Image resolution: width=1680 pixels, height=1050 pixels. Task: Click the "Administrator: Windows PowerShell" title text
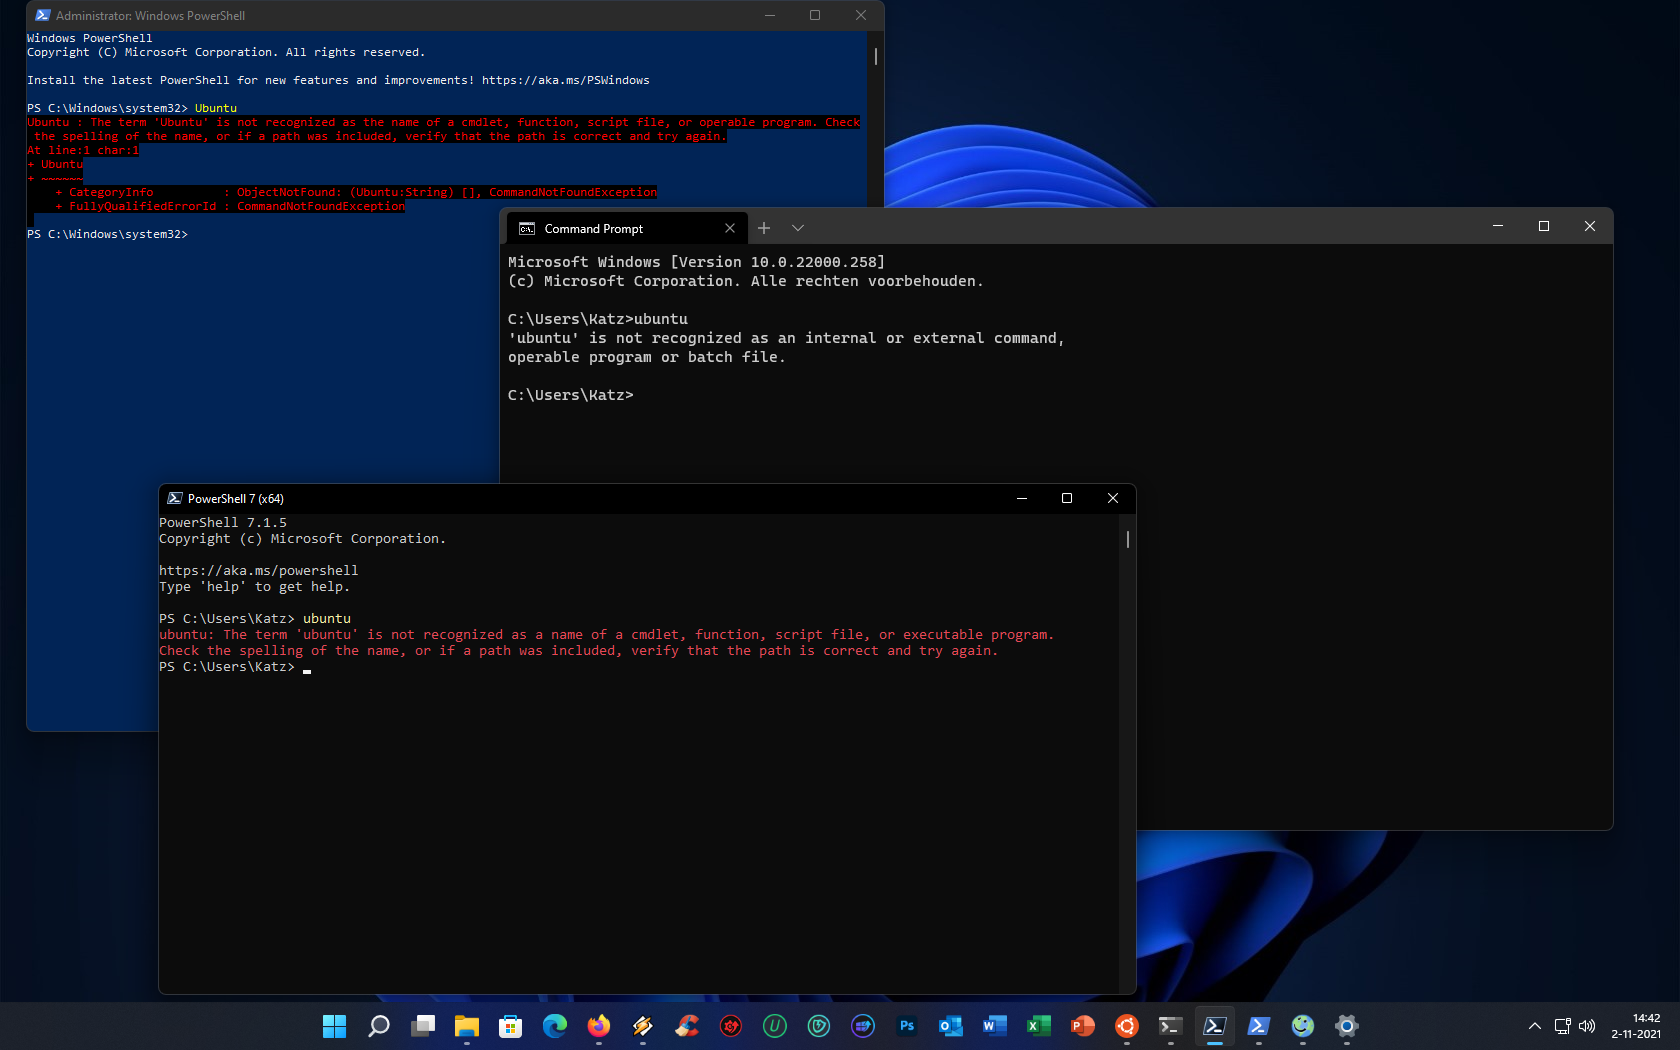pos(150,16)
